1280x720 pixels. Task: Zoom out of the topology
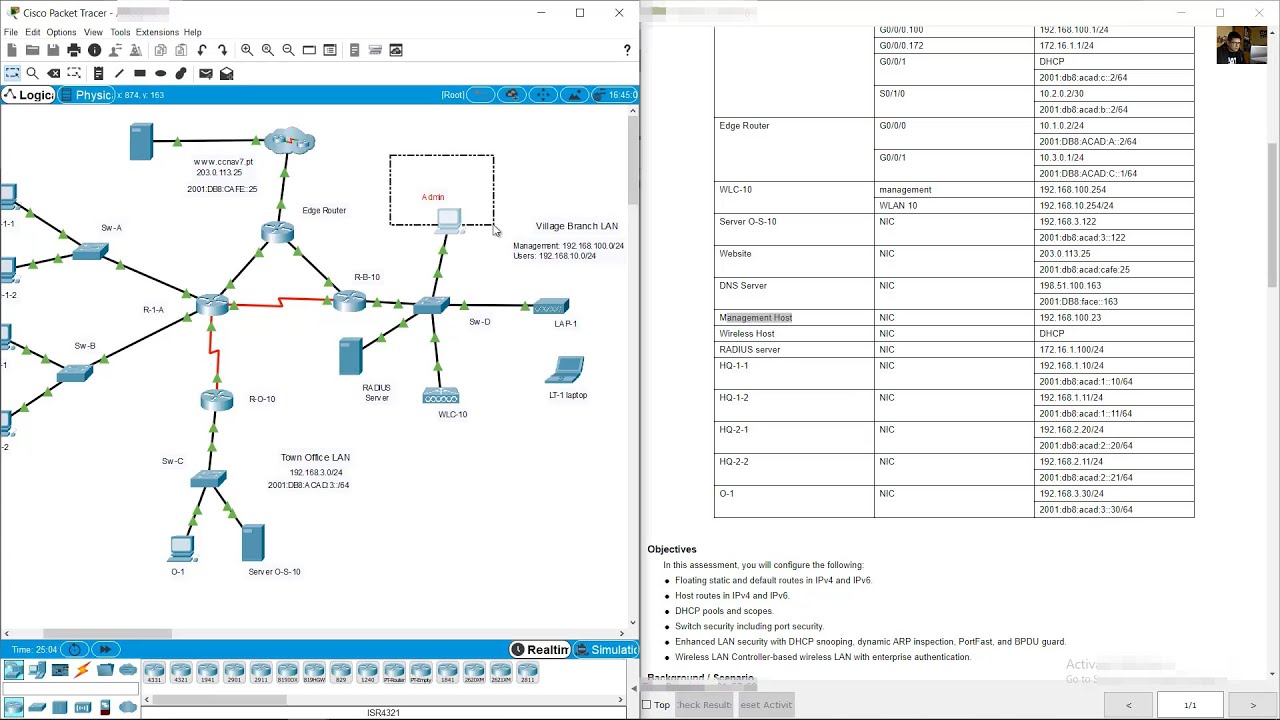click(x=288, y=50)
